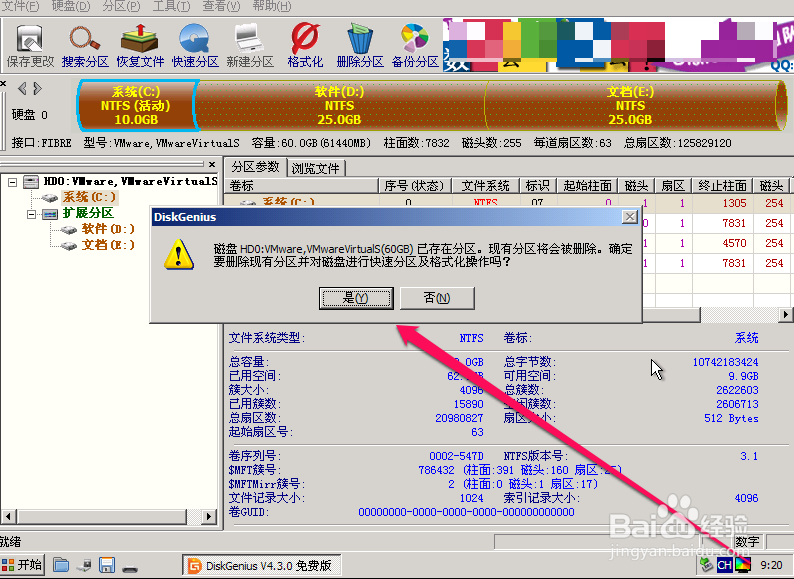Screen dimensions: 794x579
Task: Click the DiskGenius V4.3.0 免费版 taskbar button
Action: tap(261, 565)
